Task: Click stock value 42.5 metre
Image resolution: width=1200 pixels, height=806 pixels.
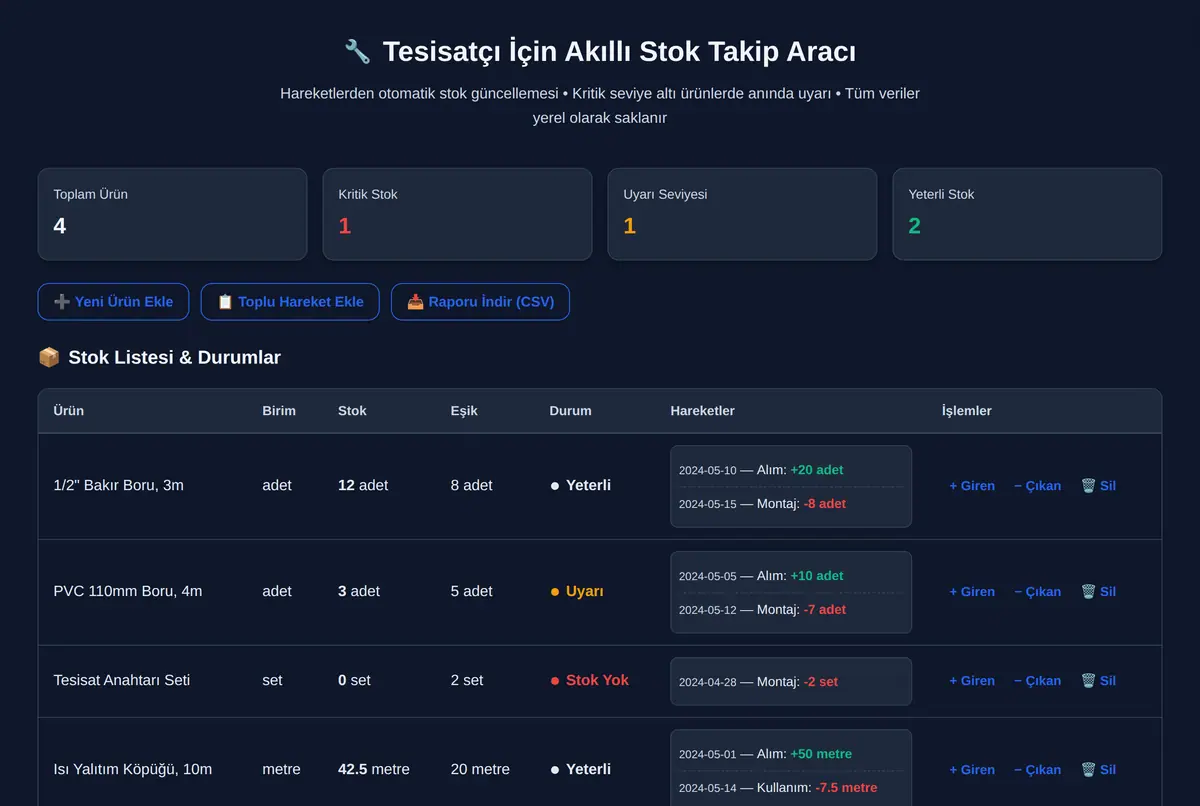Action: pos(374,770)
